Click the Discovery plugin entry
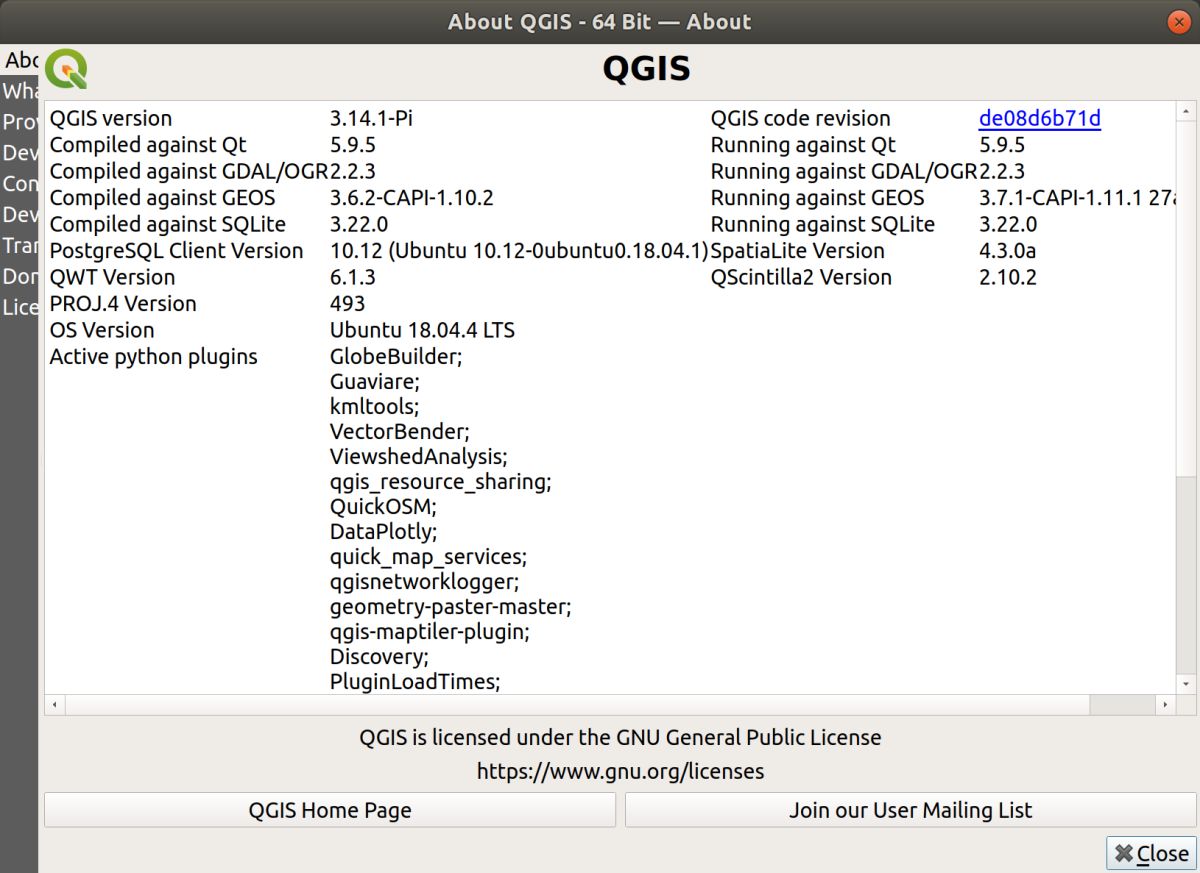Viewport: 1200px width, 873px height. click(379, 657)
